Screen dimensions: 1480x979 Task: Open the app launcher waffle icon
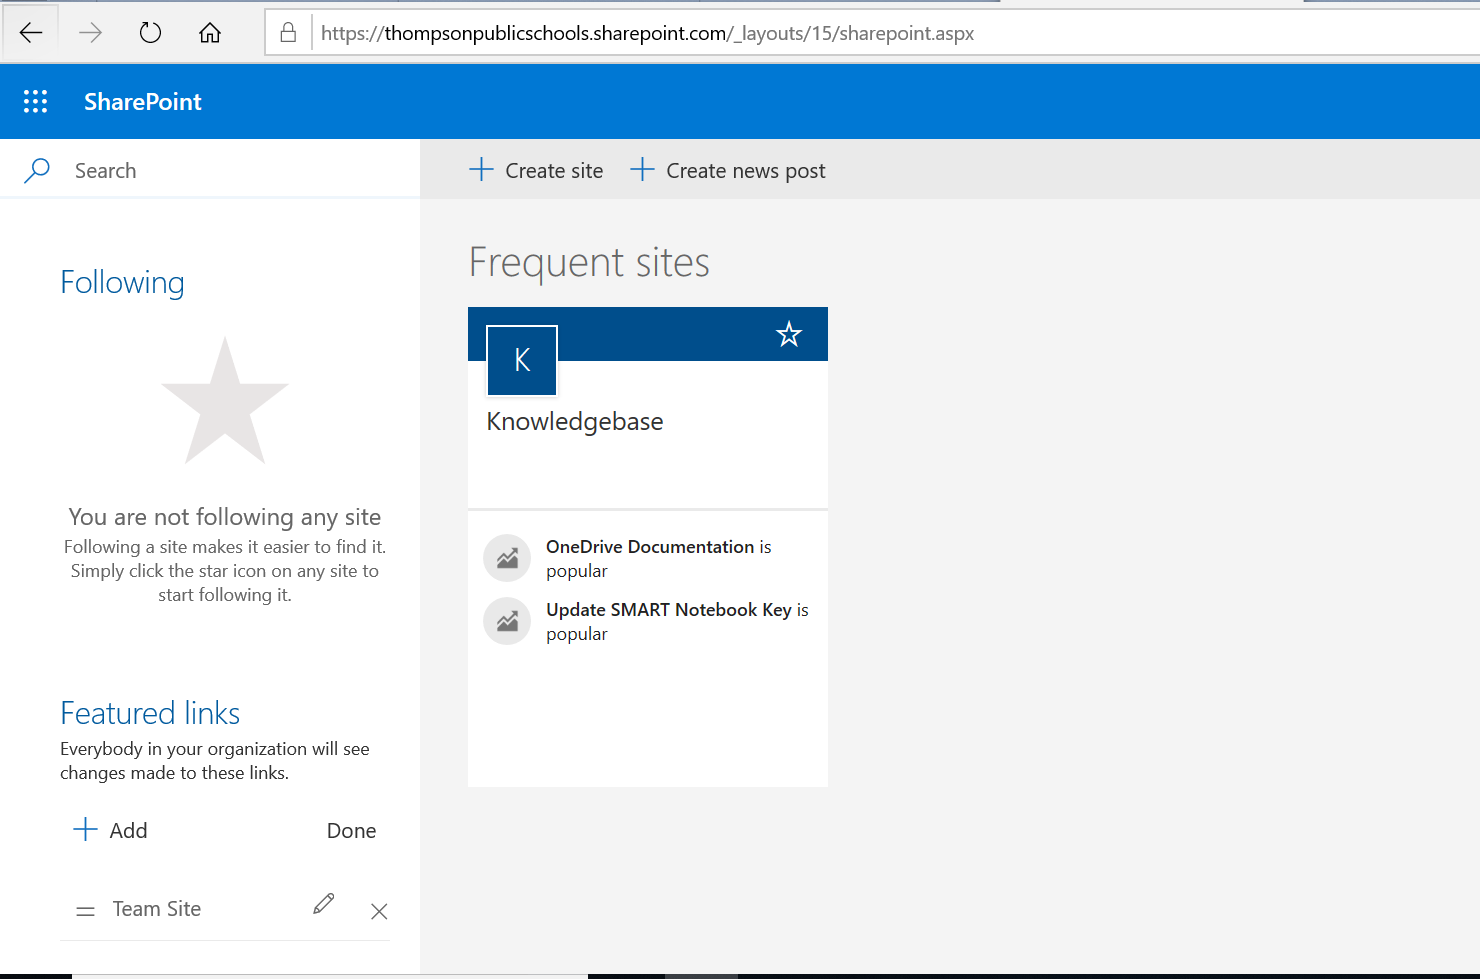pos(35,101)
